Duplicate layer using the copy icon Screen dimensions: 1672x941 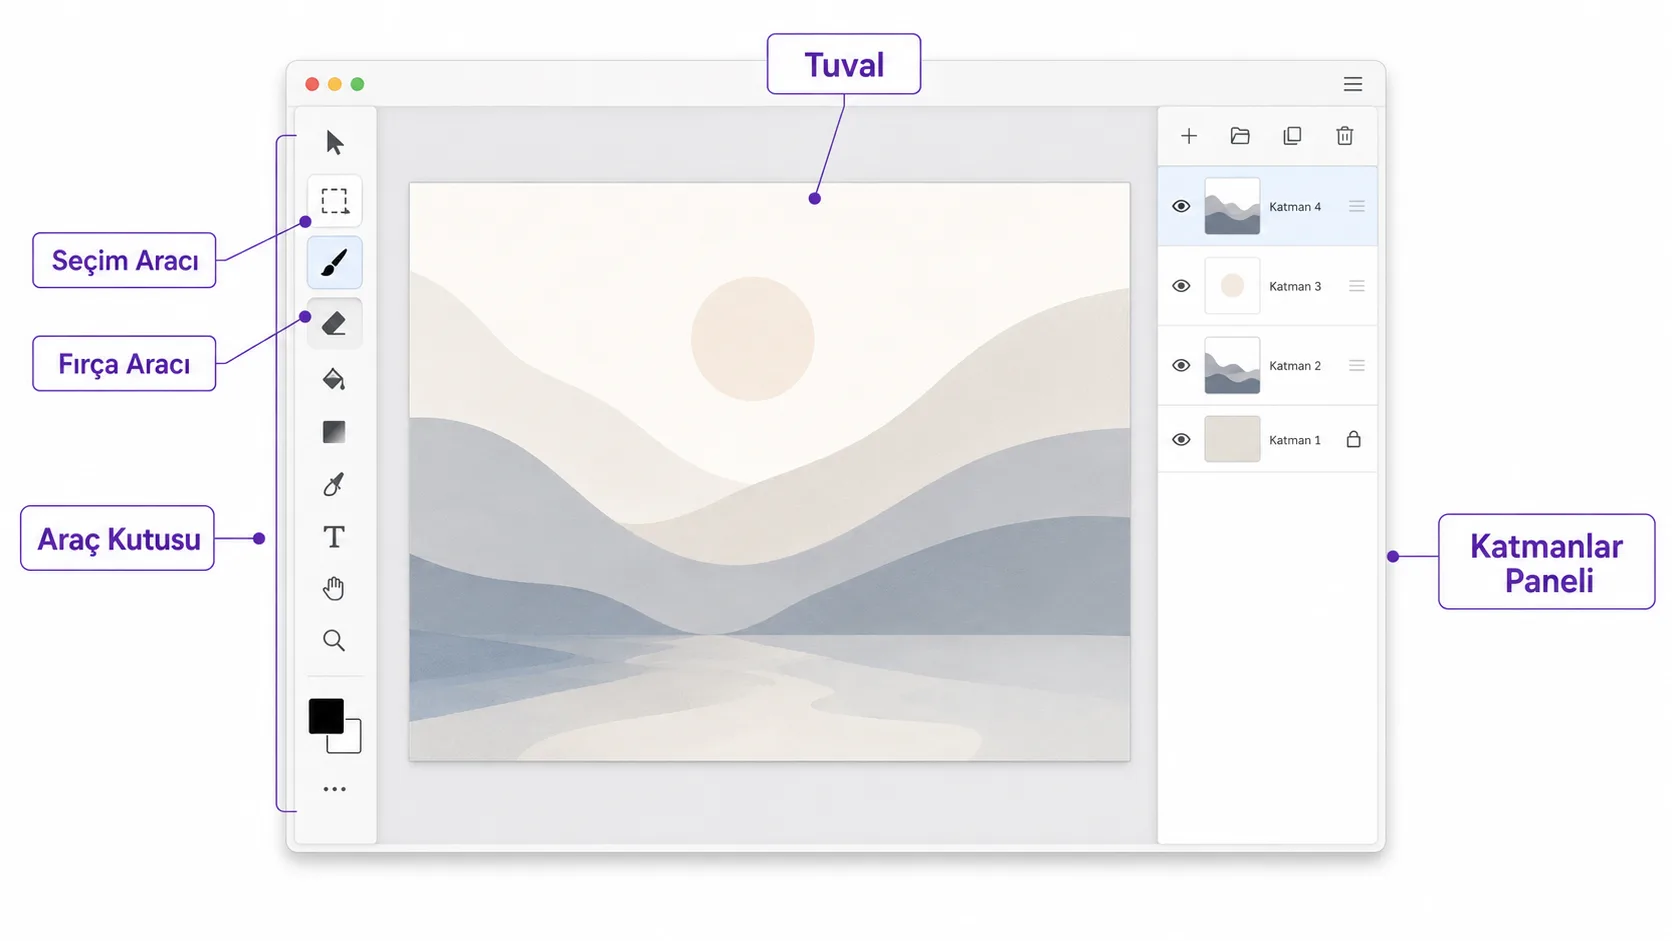[x=1292, y=136]
